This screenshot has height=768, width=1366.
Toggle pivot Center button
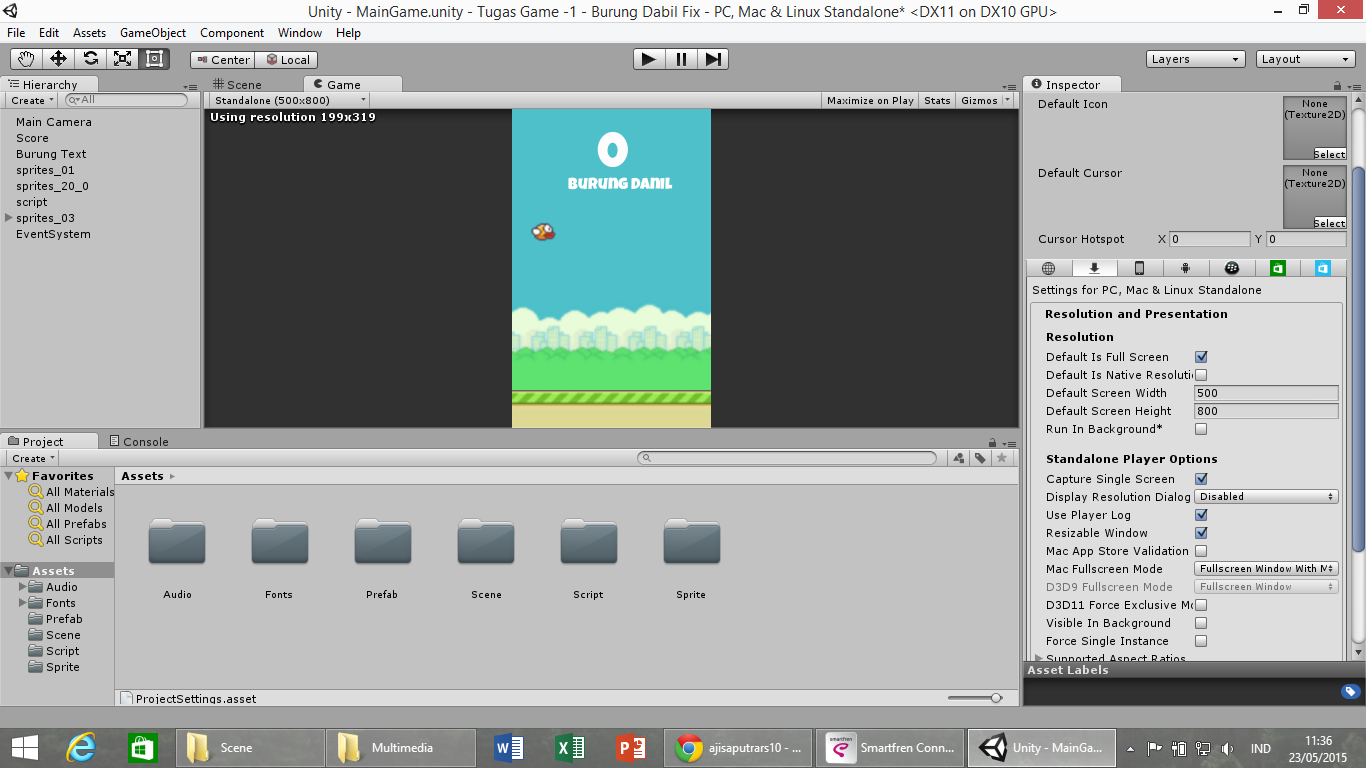[222, 60]
